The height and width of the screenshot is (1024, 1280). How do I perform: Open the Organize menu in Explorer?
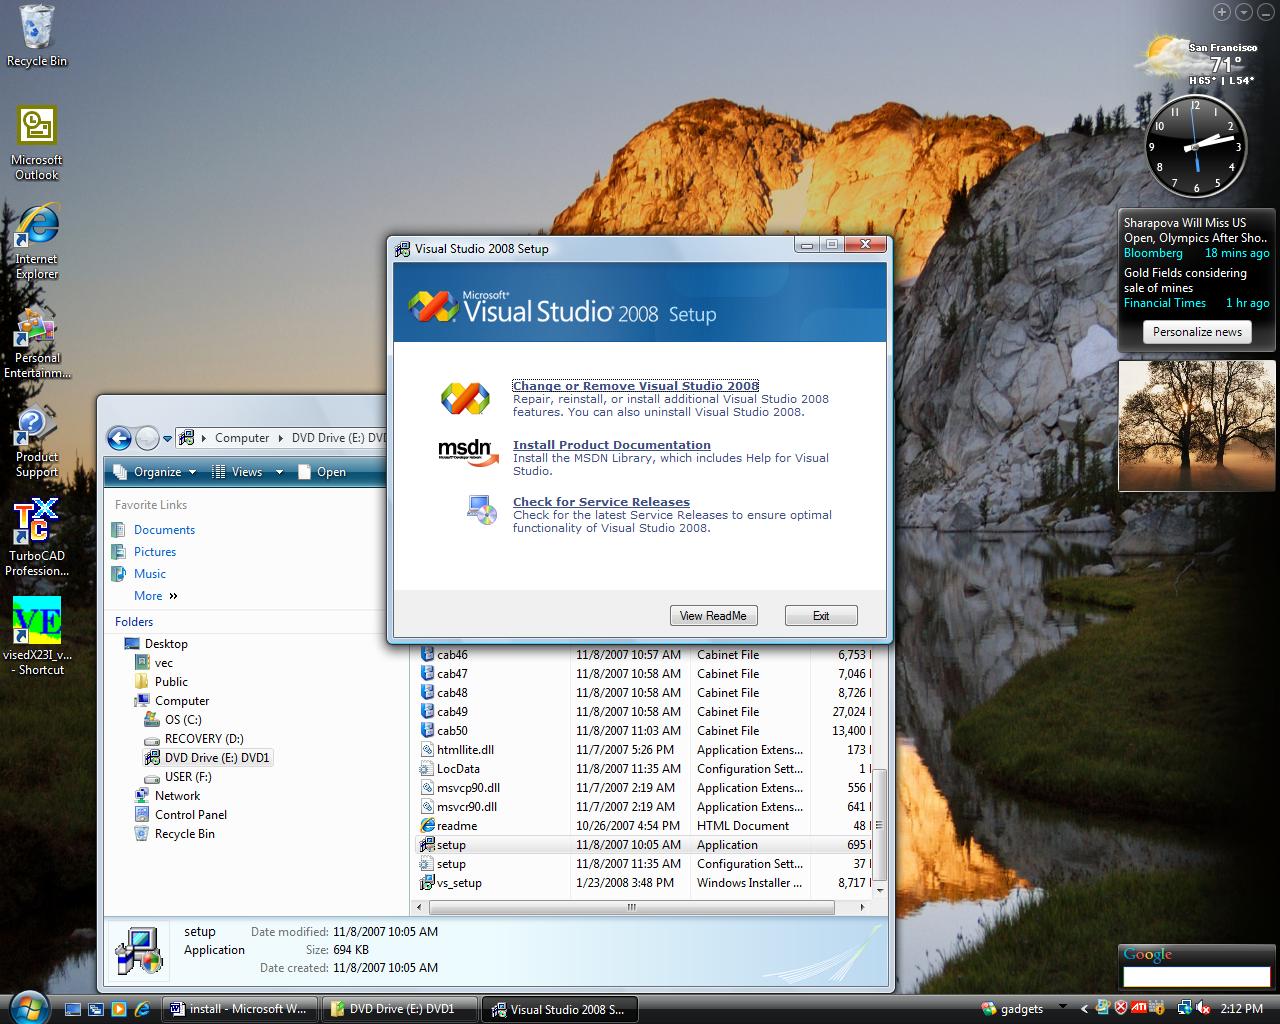tap(155, 472)
